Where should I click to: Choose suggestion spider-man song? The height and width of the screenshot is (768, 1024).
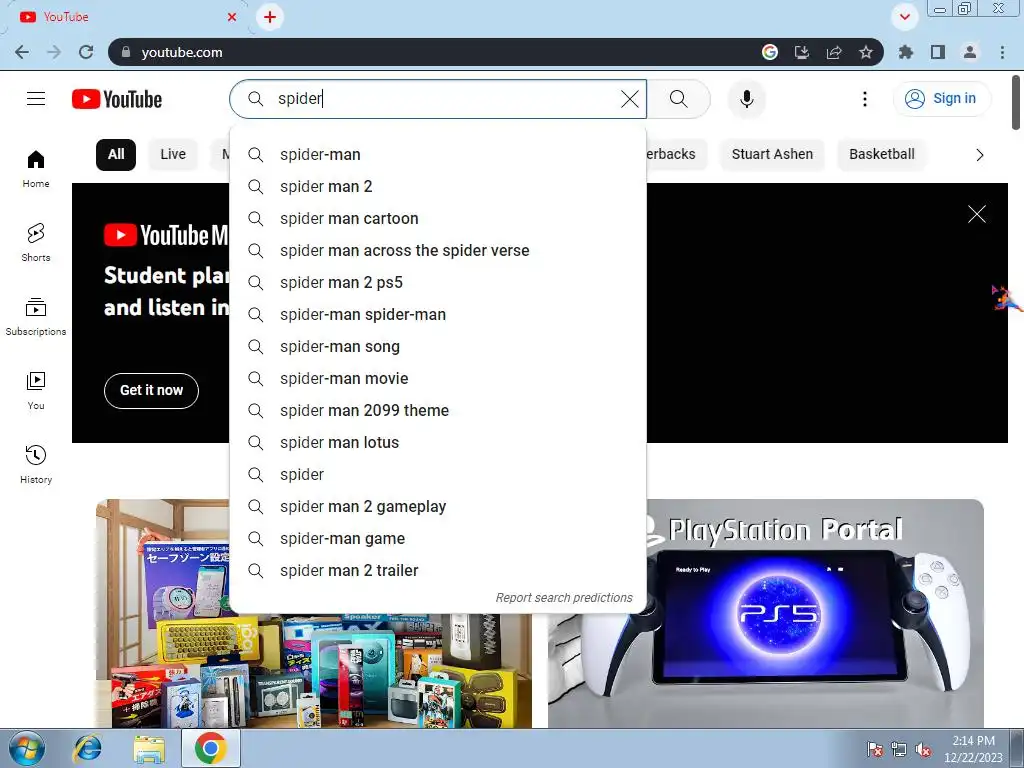[x=438, y=347]
